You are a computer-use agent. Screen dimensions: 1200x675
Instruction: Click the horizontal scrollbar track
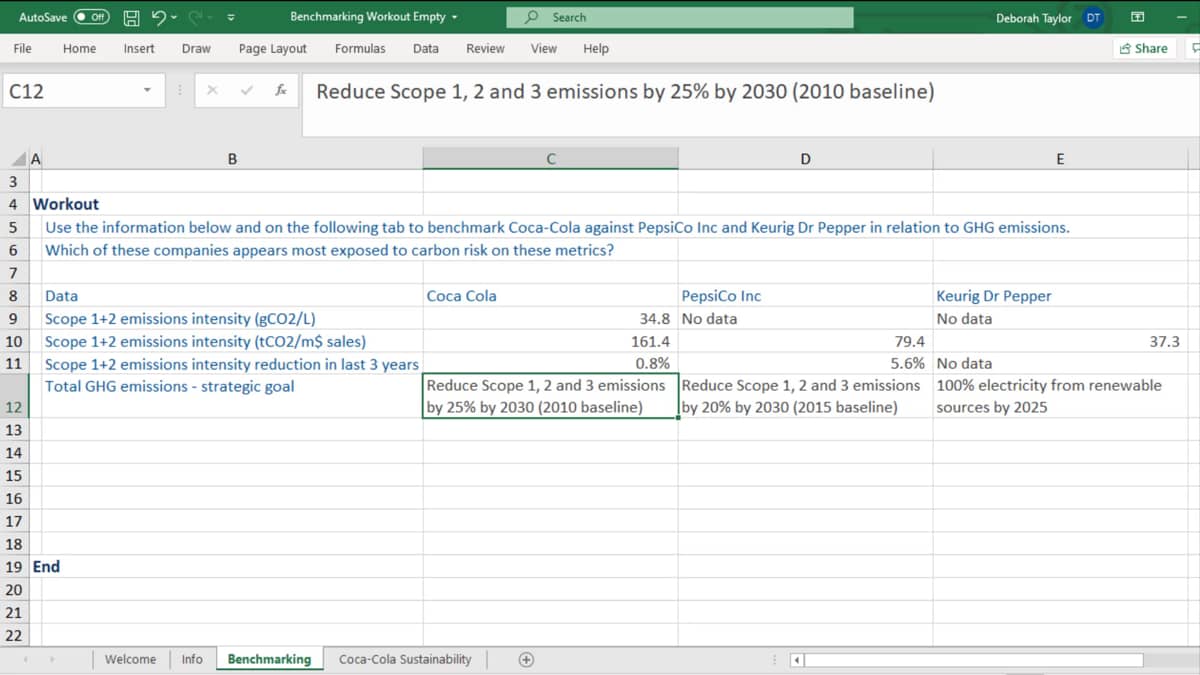(x=975, y=660)
